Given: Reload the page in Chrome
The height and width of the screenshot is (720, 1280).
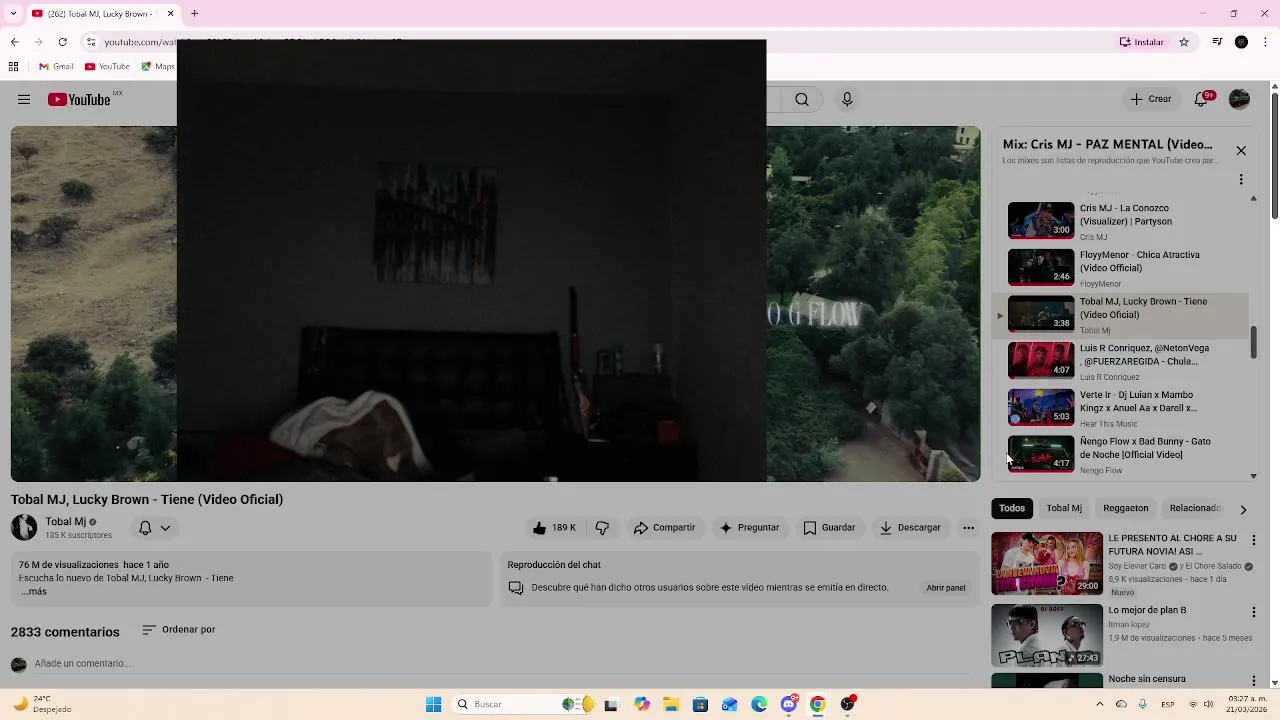Looking at the screenshot, I should click(x=62, y=42).
